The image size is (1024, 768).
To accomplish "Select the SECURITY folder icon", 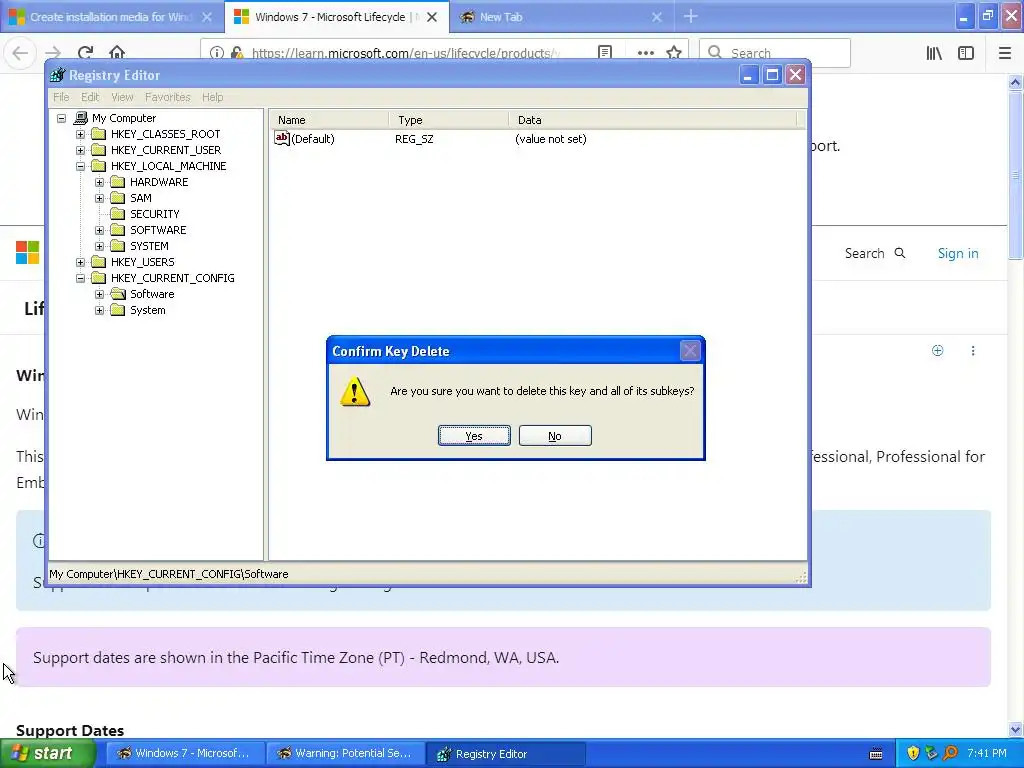I will coord(118,214).
